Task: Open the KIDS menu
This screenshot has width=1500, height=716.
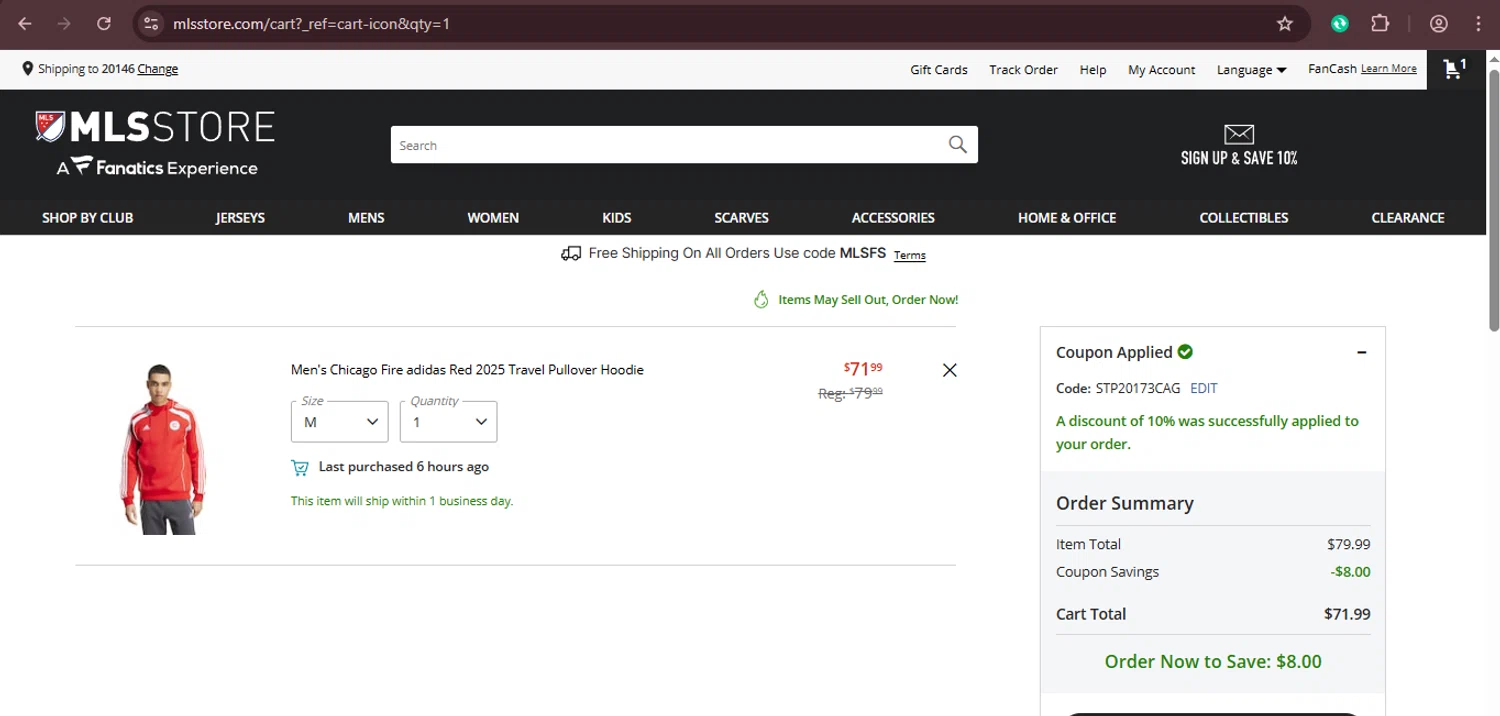Action: pyautogui.click(x=617, y=217)
